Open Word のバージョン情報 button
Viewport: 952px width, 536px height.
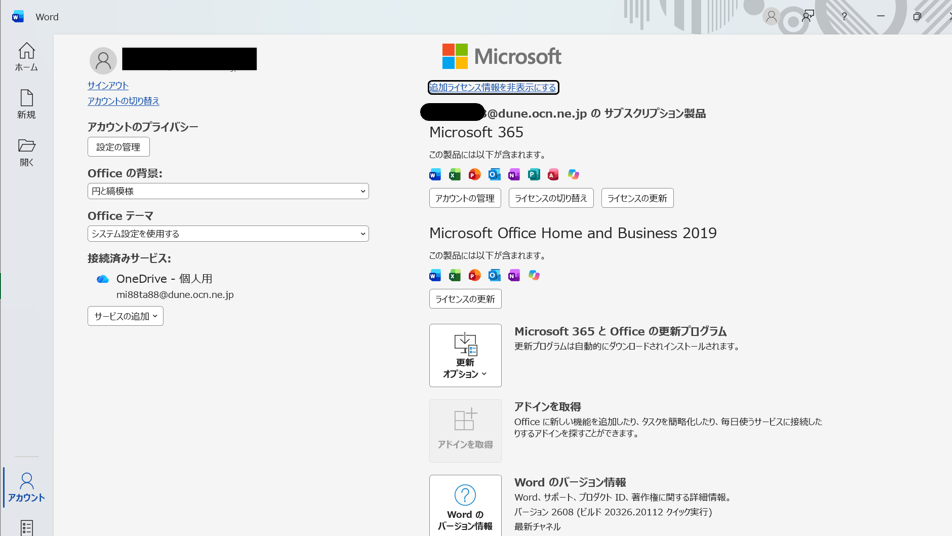465,505
